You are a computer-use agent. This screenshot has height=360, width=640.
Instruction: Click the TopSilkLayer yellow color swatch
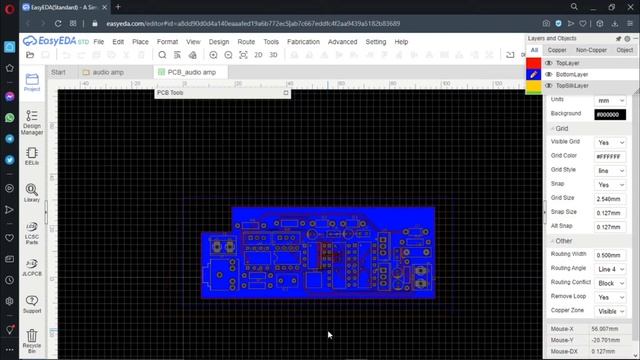pos(533,86)
